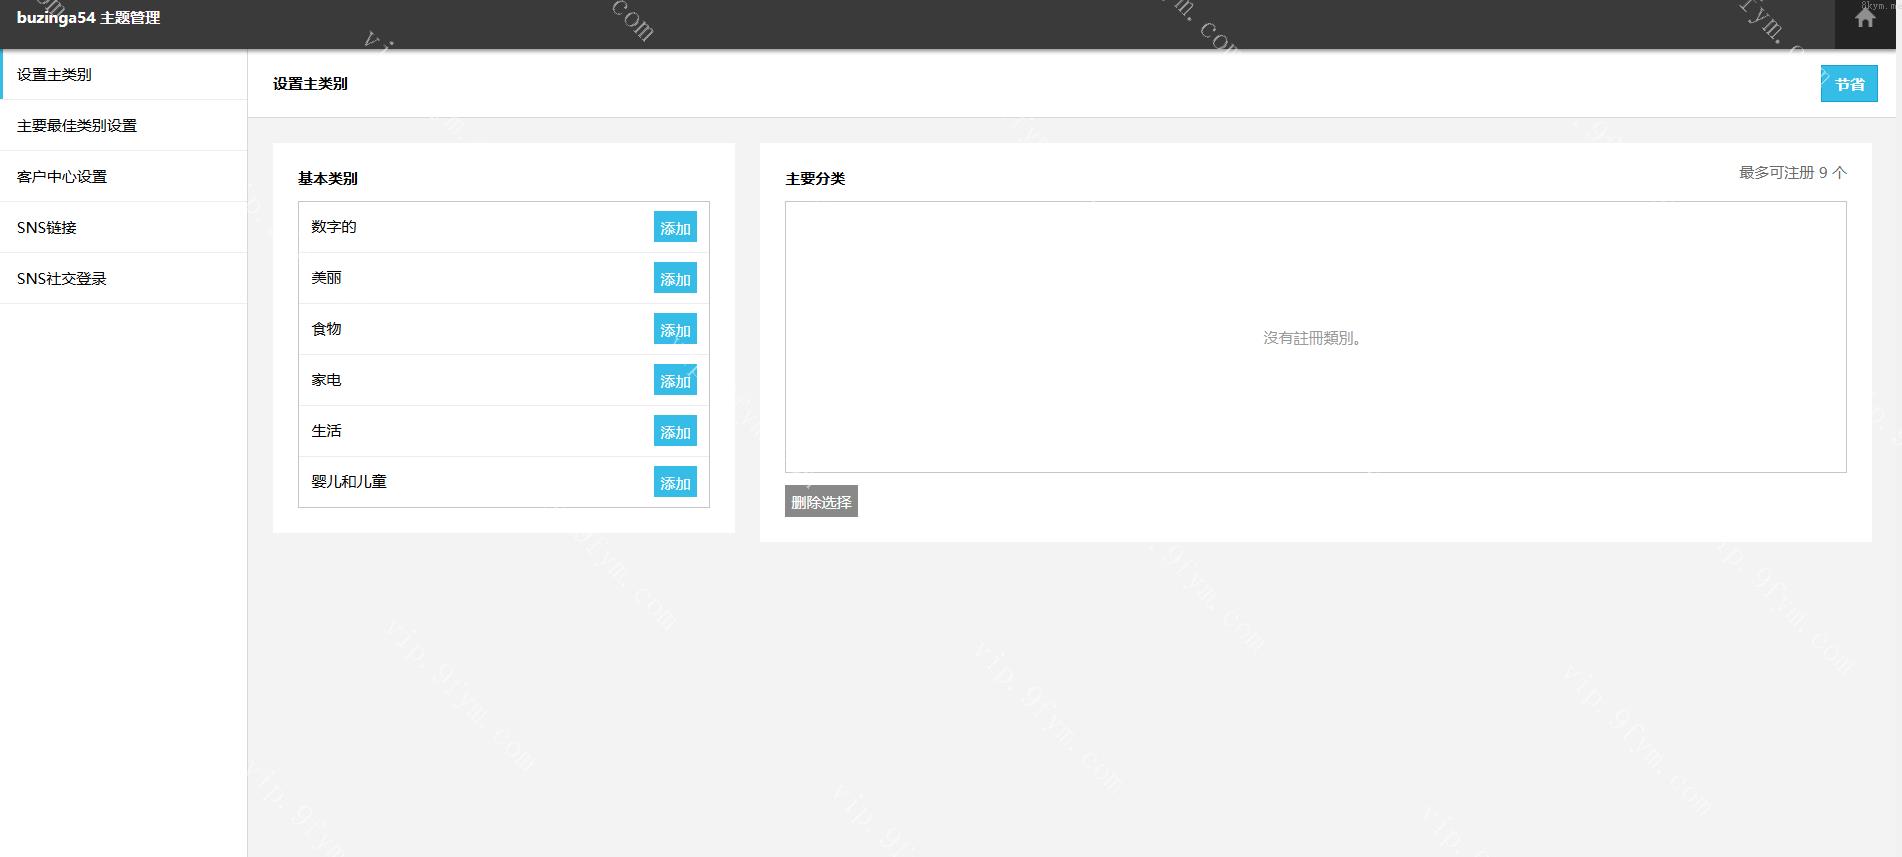1902x857 pixels.
Task: Click the 家电 row label
Action: 326,380
